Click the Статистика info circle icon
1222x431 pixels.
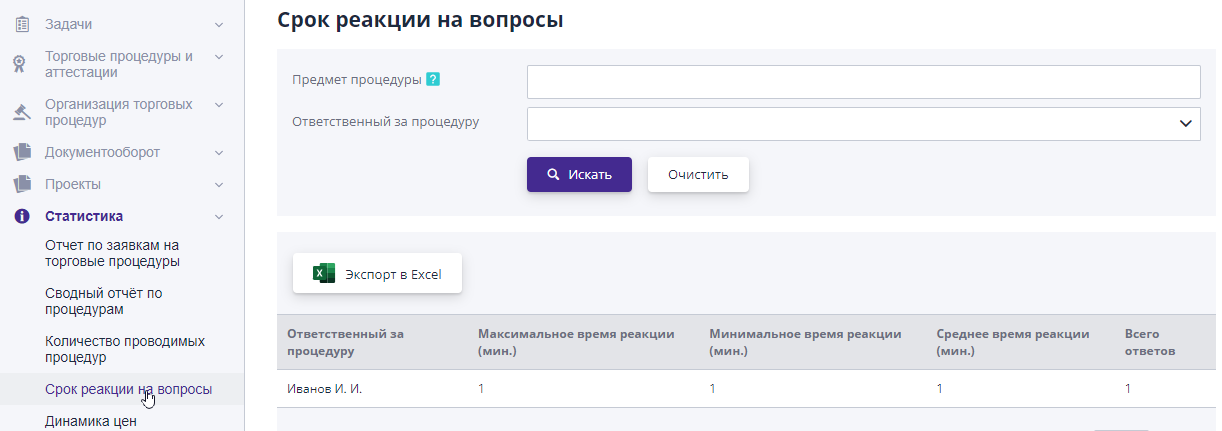(x=21, y=216)
